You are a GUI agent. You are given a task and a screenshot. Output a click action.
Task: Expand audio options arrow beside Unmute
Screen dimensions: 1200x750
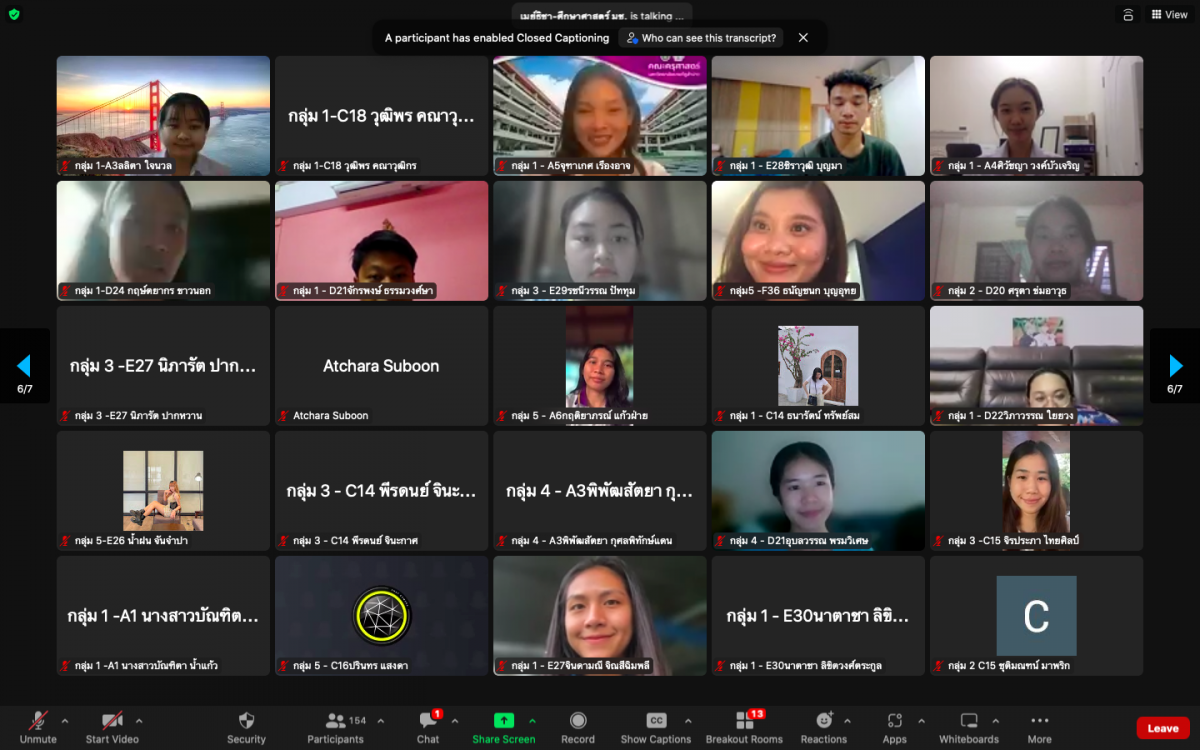click(65, 720)
